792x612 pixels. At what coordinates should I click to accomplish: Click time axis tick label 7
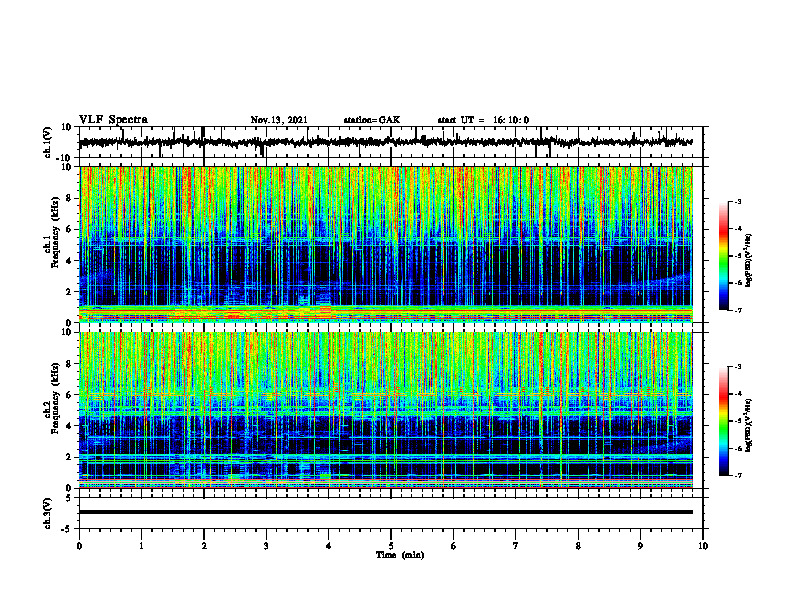click(516, 546)
